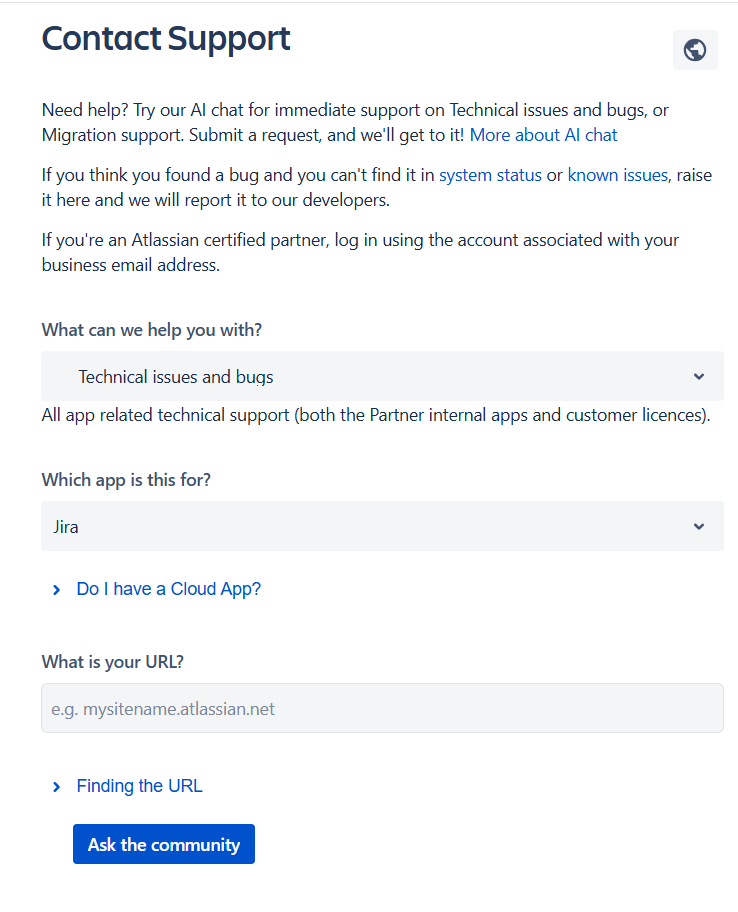
Task: Expand the chevron beside "Finding the URL"
Action: (x=57, y=787)
